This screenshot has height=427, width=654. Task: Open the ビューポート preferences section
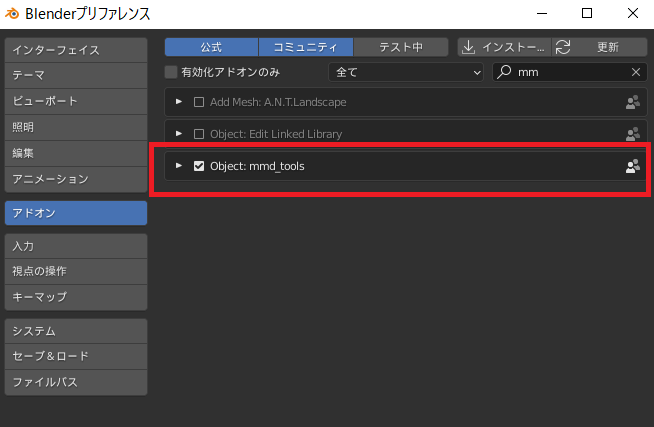[76, 101]
